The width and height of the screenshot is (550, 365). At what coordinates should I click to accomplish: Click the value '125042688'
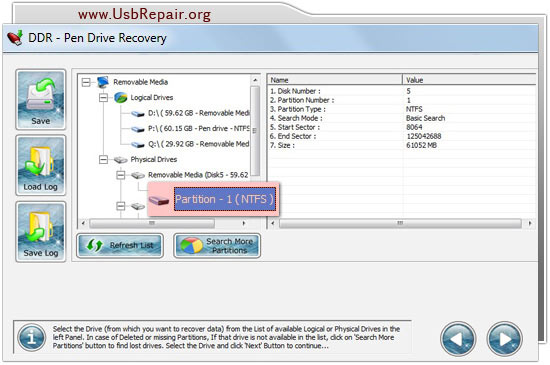tap(424, 136)
